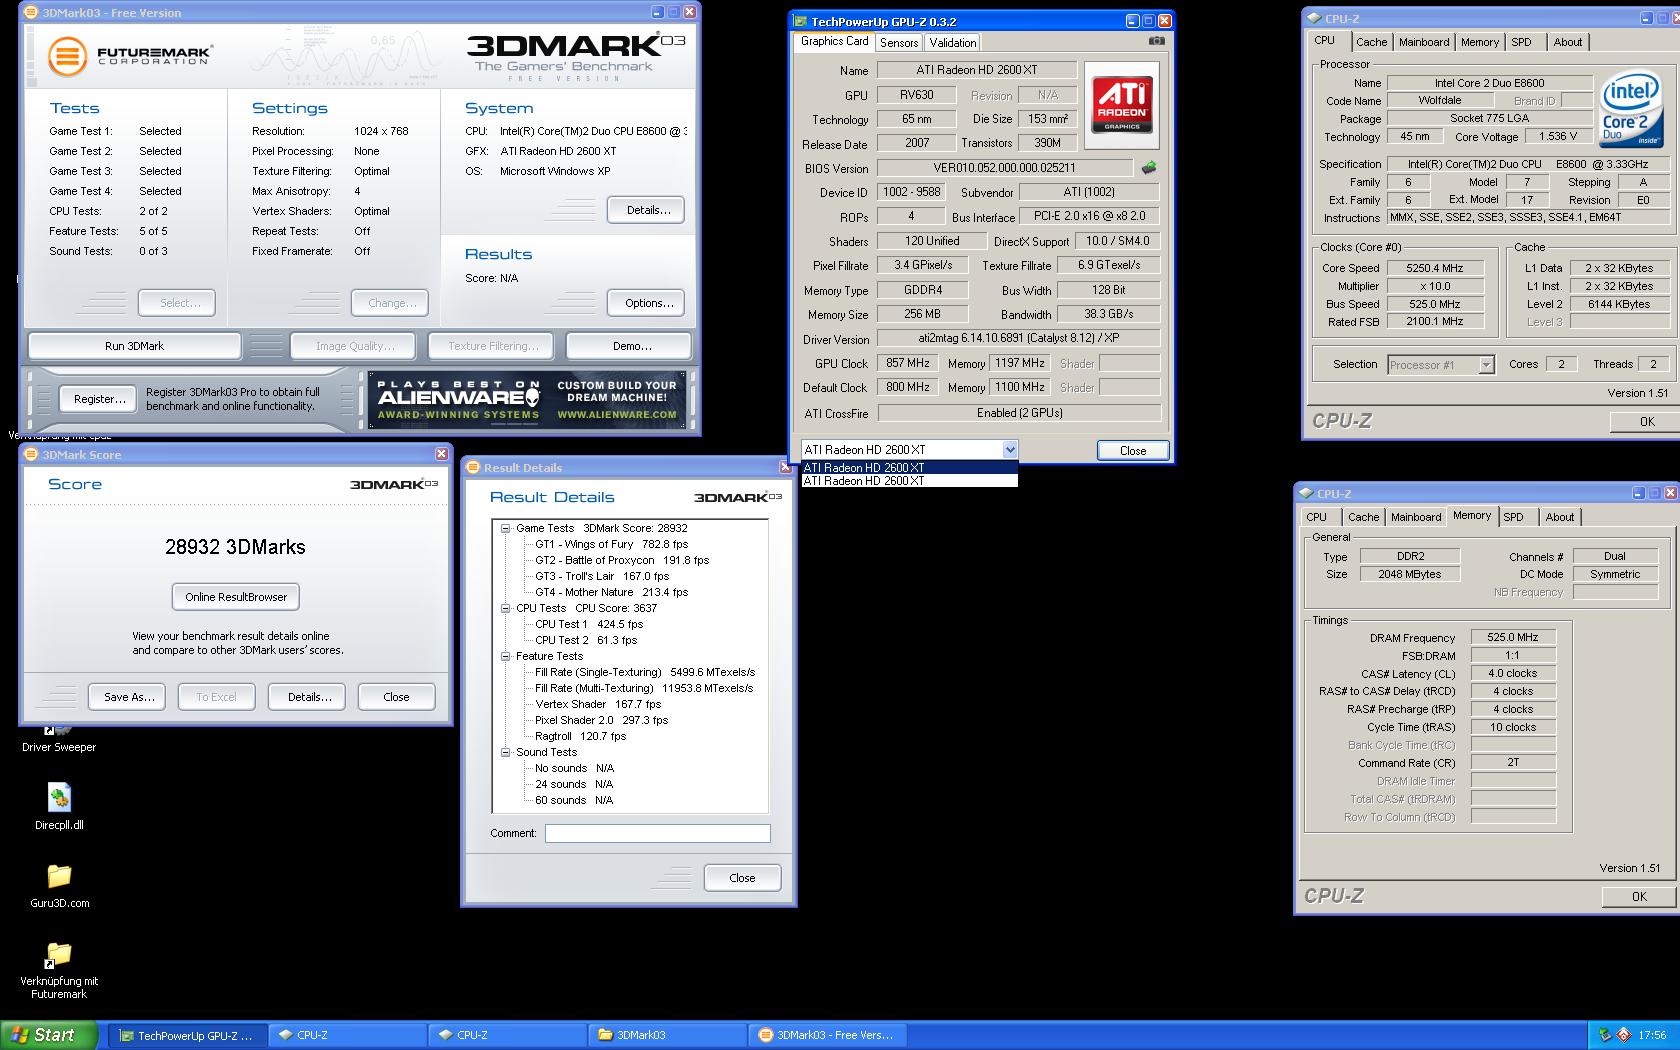Select the Ragtroll 120.7 fps row
Viewport: 1680px width, 1050px height.
click(x=580, y=736)
